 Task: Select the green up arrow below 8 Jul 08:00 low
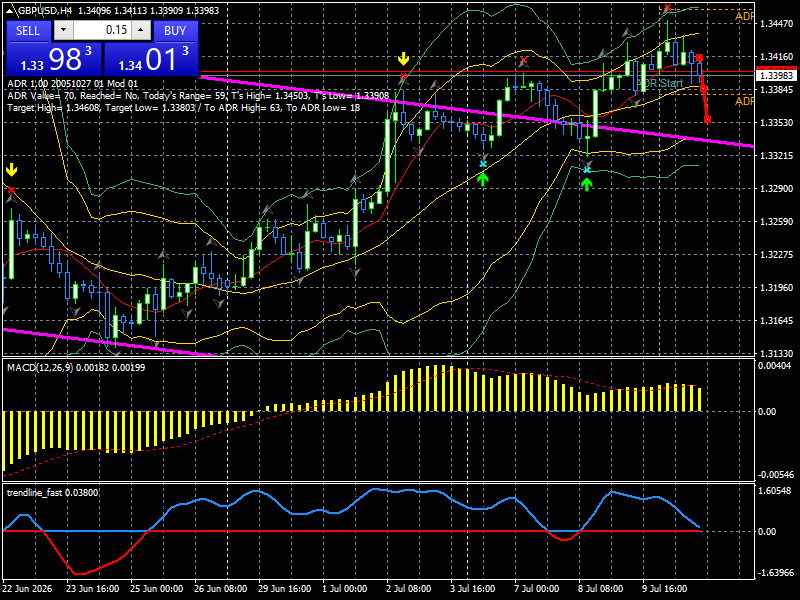587,184
